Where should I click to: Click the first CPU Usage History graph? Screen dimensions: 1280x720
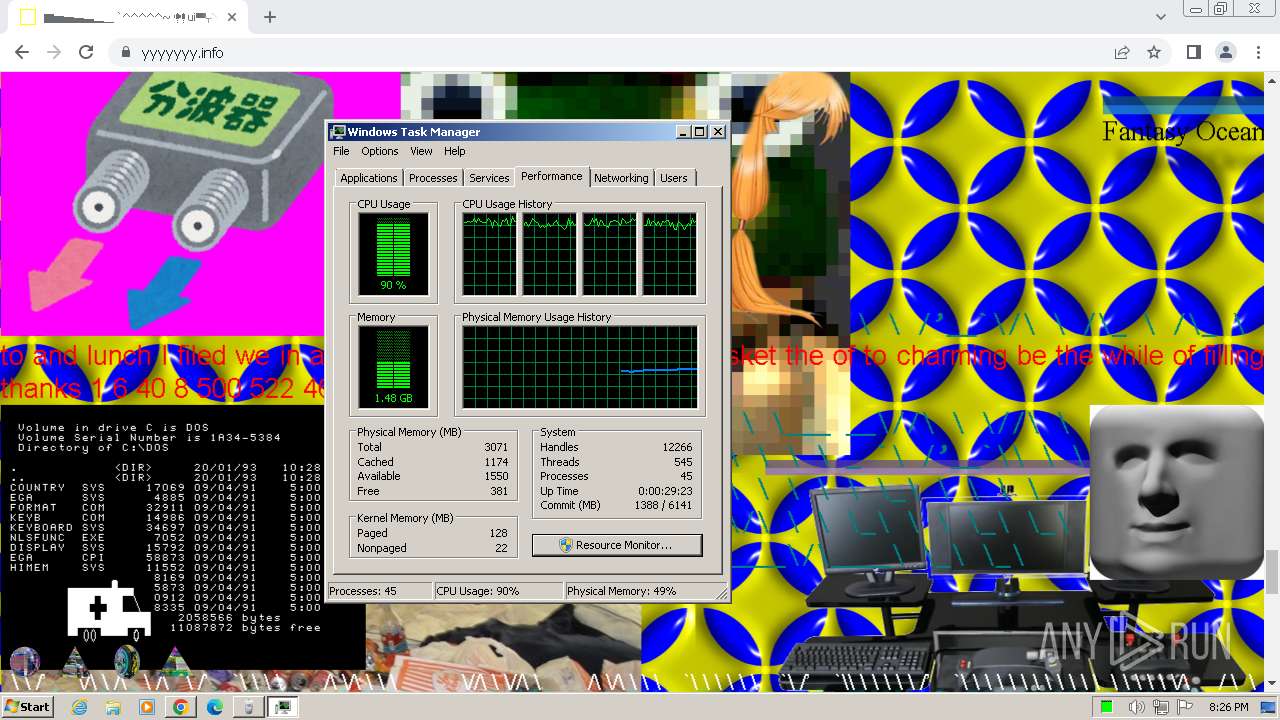(x=489, y=254)
